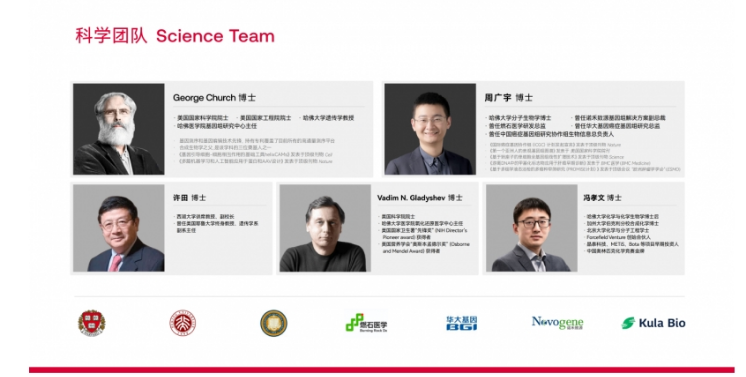Click the bullet "哈佛大学分子生物学博士"
Image resolution: width=746 pixels, height=377 pixels.
coord(520,118)
